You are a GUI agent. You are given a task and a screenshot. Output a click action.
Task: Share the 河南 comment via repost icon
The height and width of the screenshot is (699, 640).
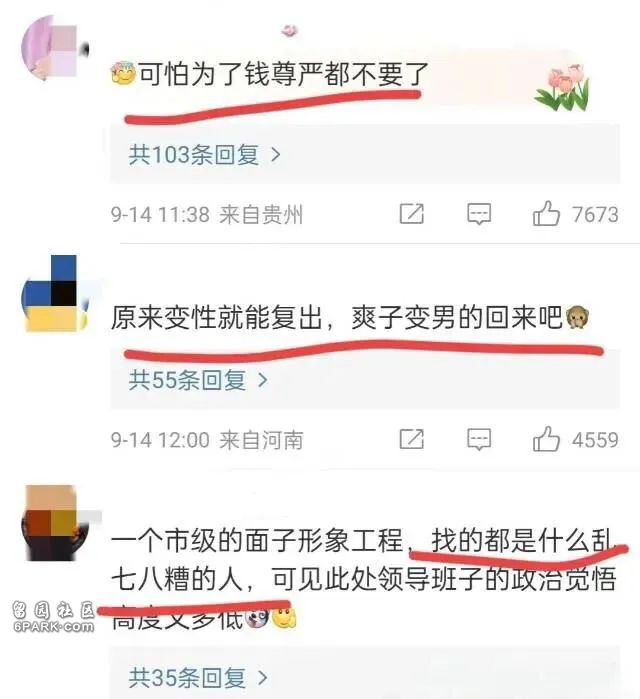pos(411,439)
